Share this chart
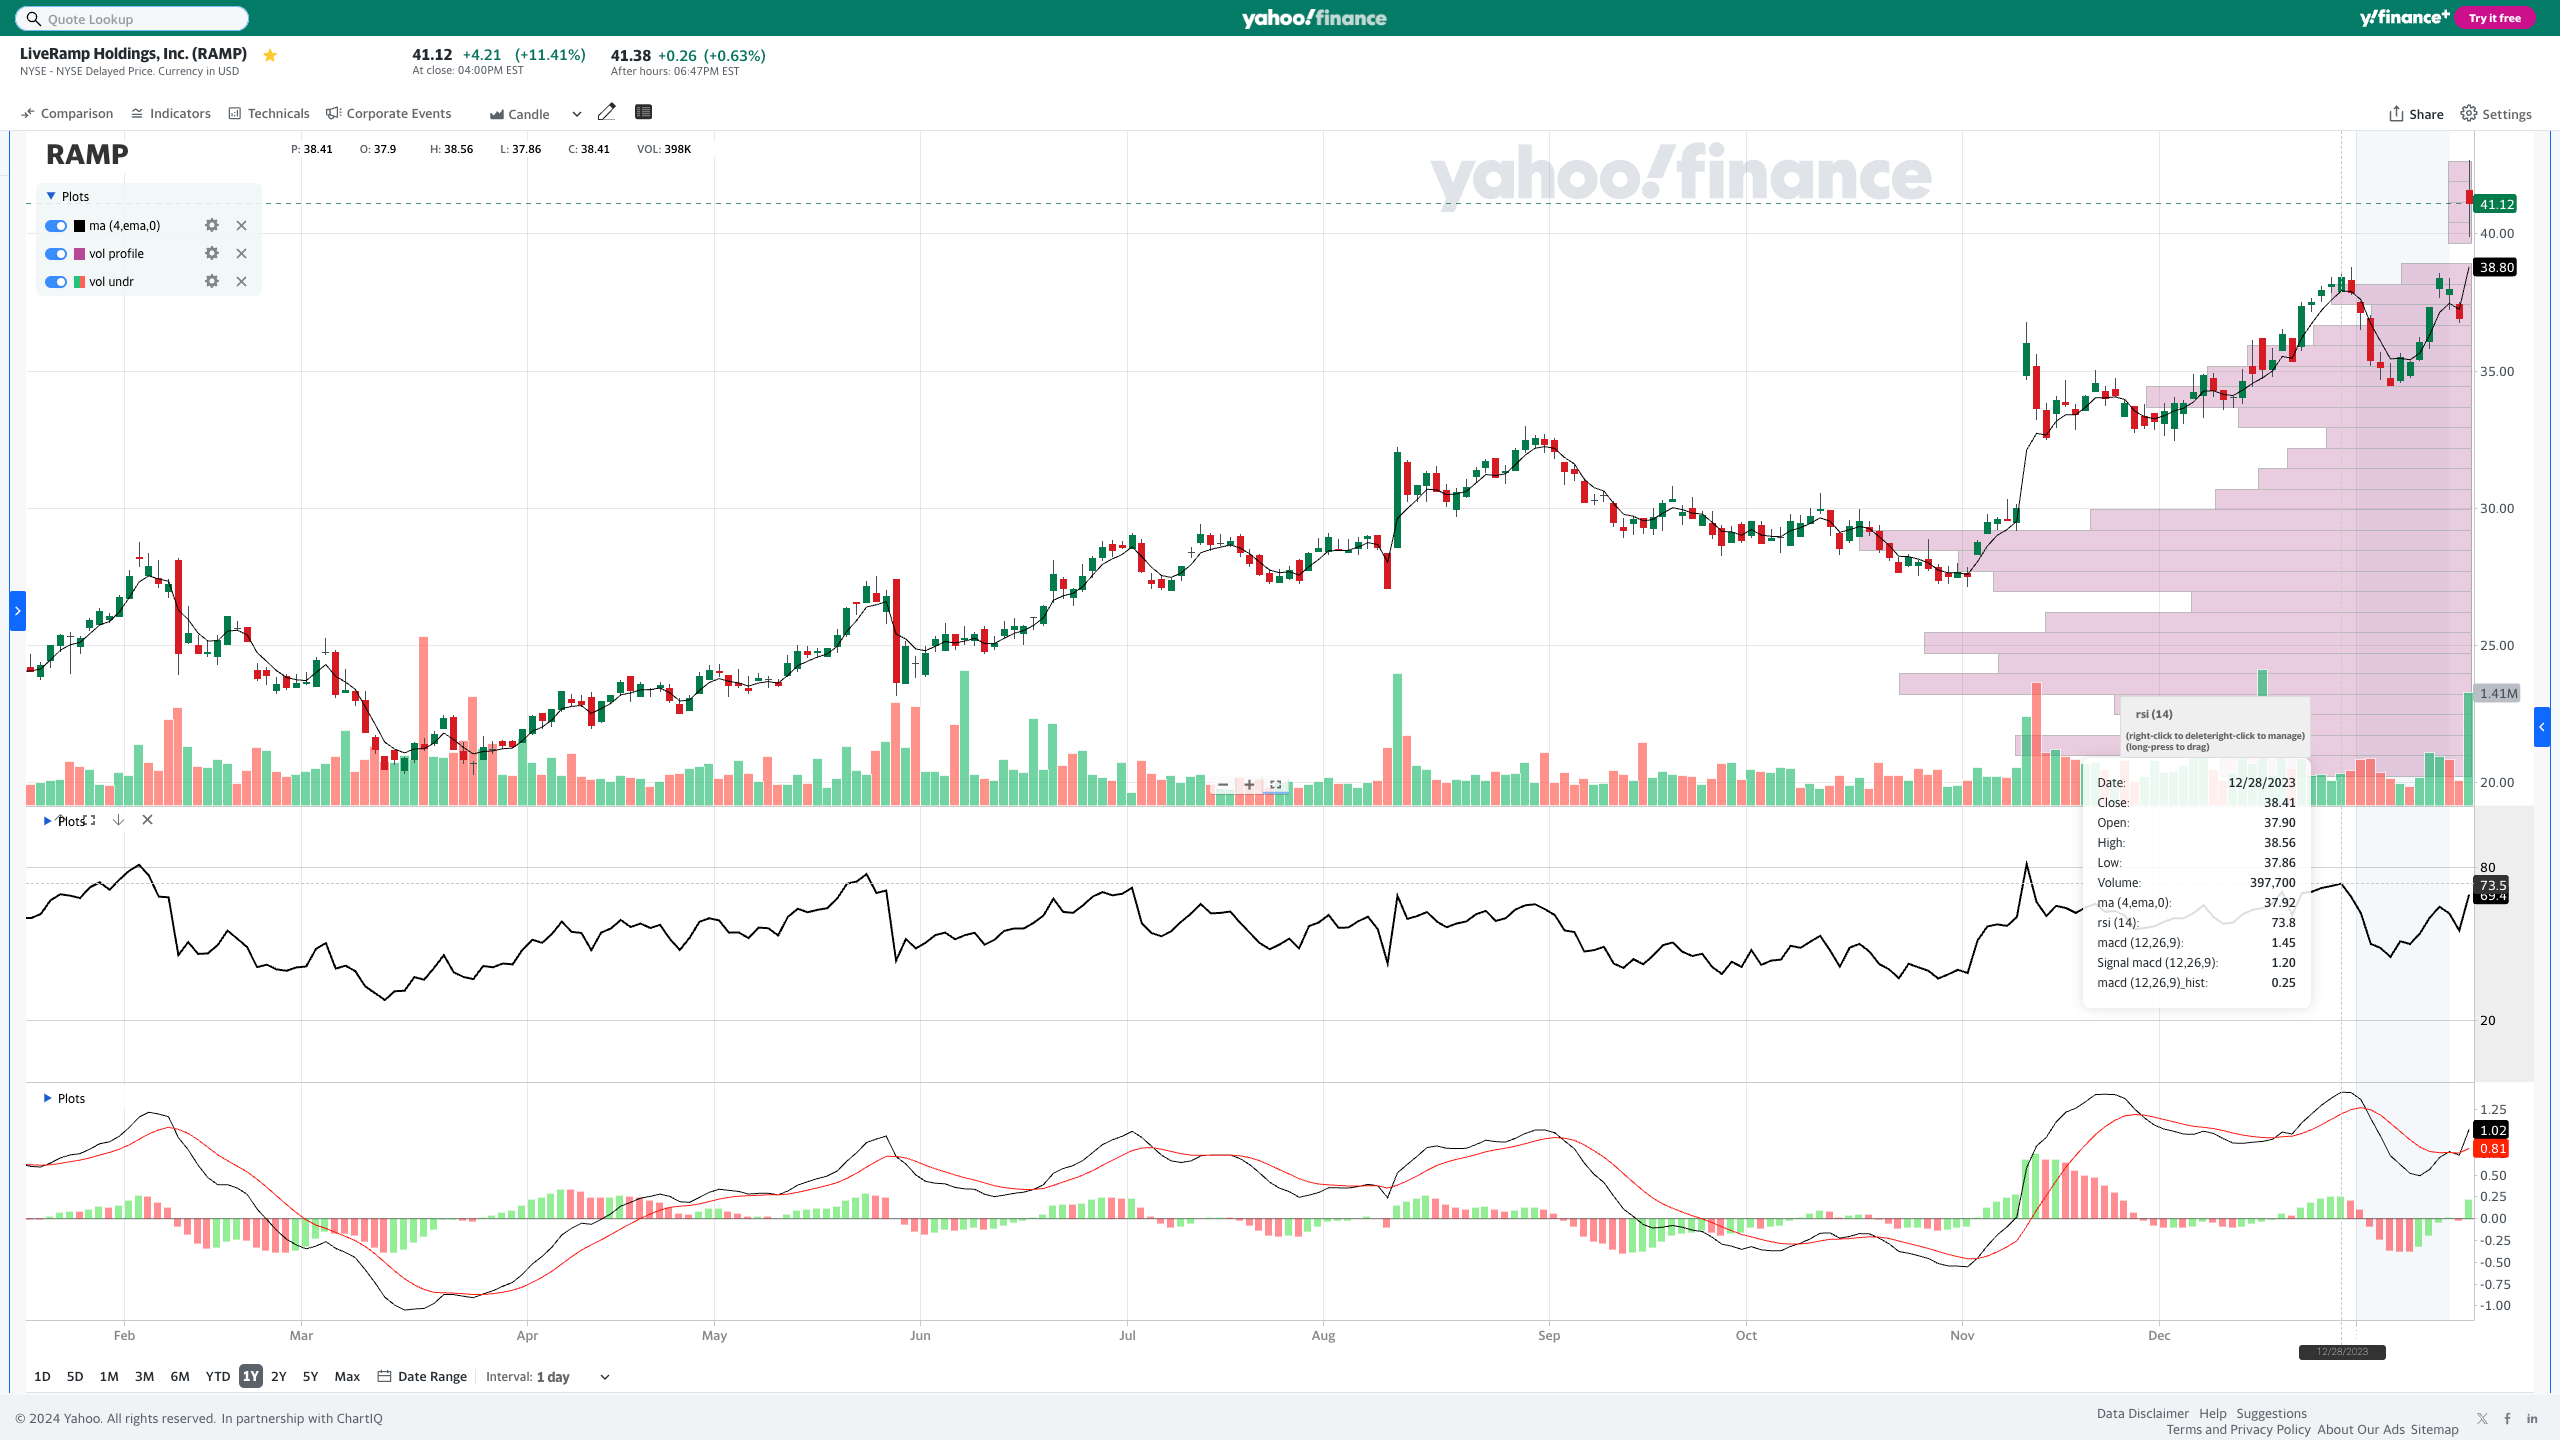 pyautogui.click(x=2415, y=114)
